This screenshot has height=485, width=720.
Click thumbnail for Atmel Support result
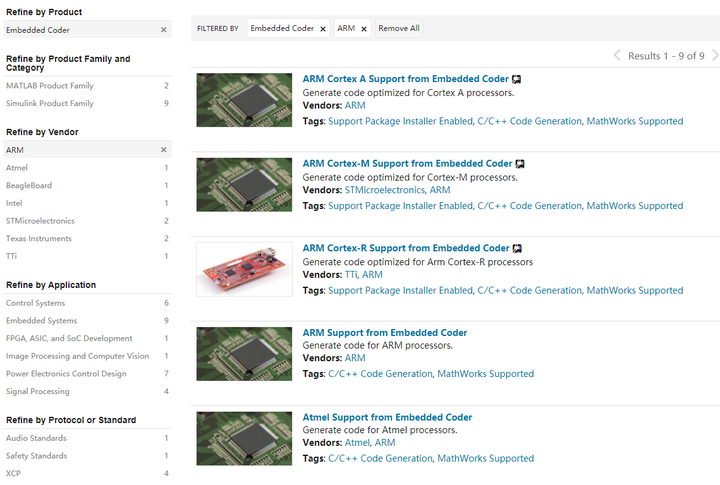click(x=244, y=438)
